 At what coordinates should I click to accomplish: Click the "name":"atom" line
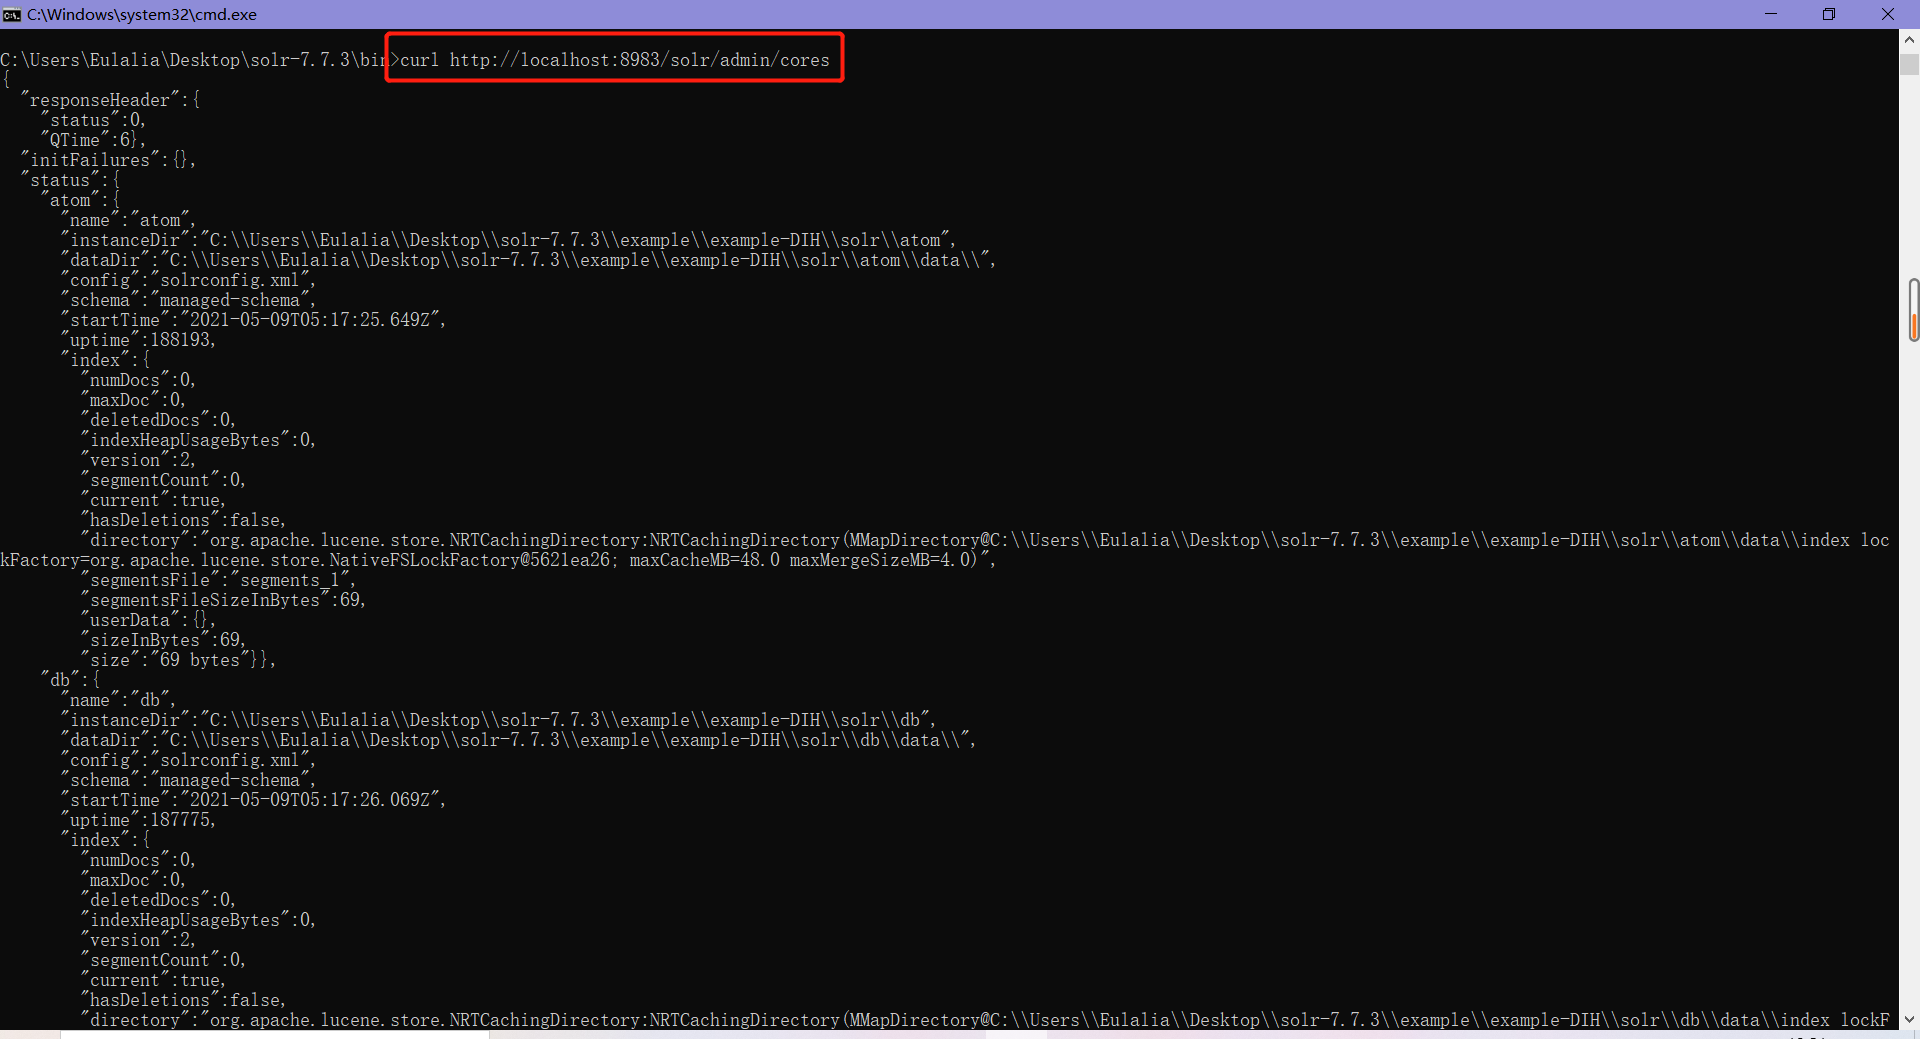pyautogui.click(x=128, y=220)
